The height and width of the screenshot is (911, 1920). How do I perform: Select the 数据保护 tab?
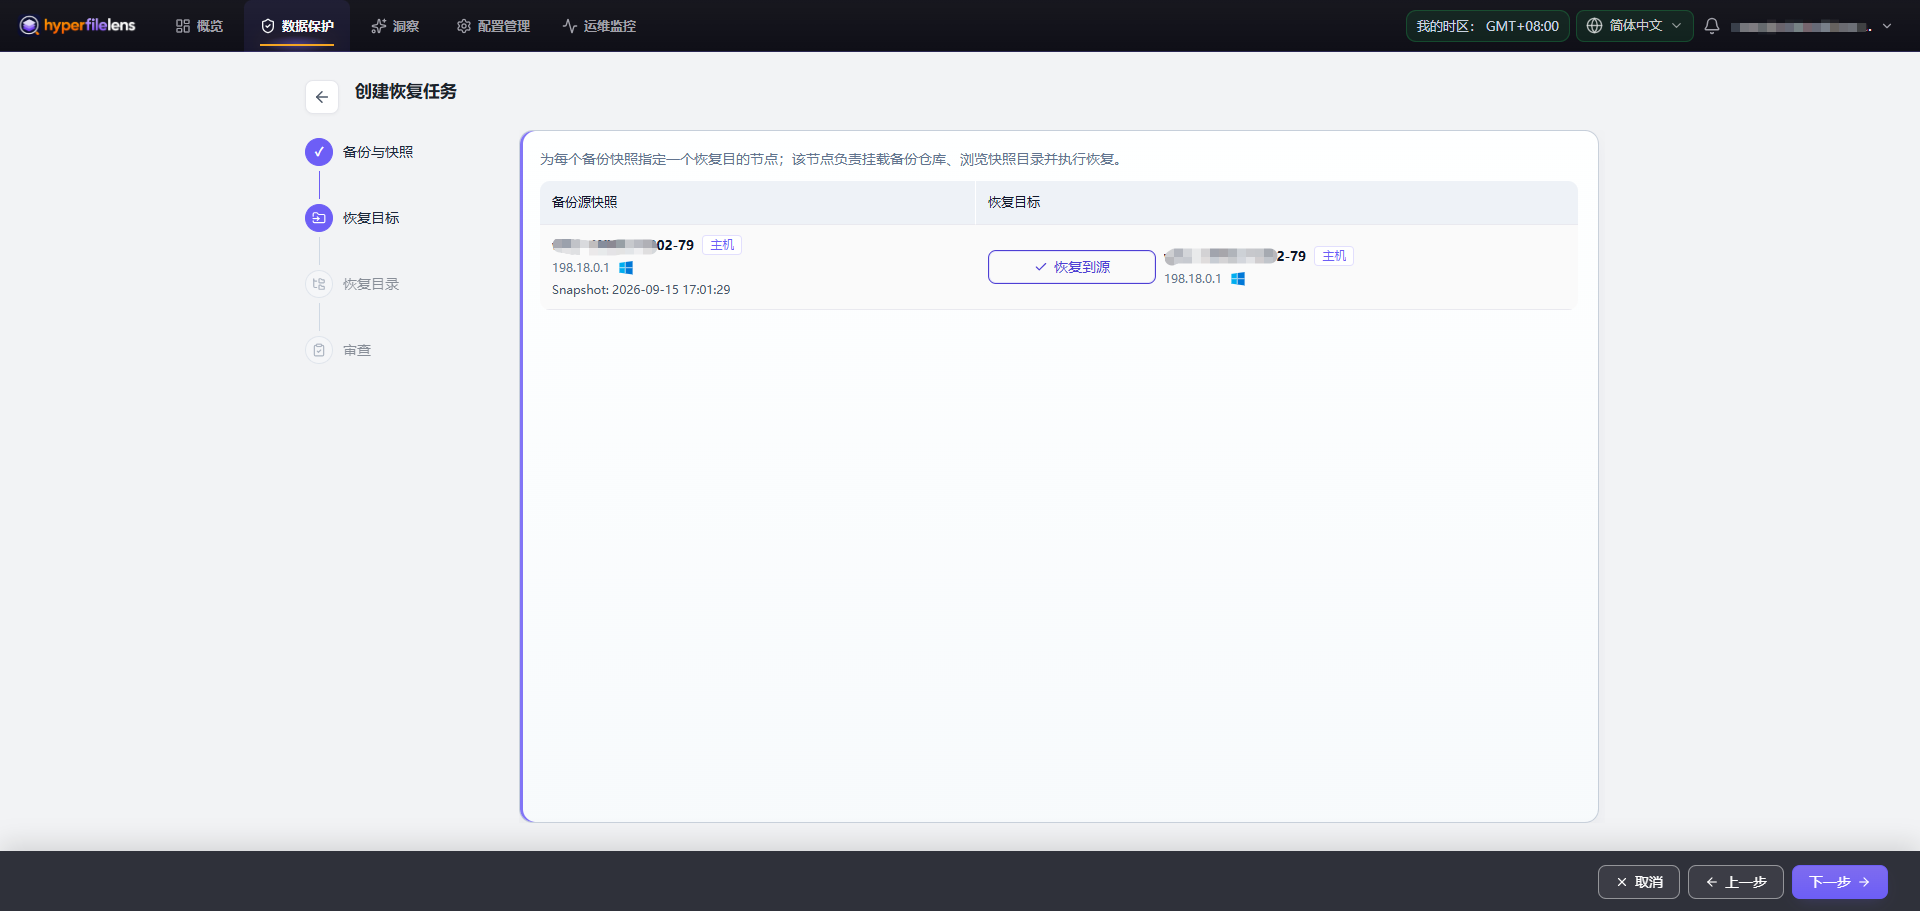[297, 26]
